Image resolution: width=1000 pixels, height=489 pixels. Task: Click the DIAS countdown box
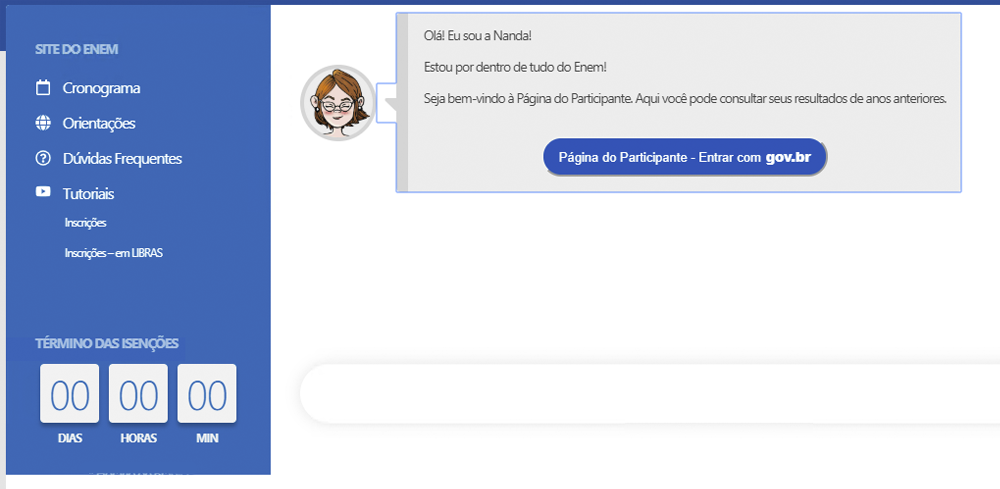[x=70, y=394]
